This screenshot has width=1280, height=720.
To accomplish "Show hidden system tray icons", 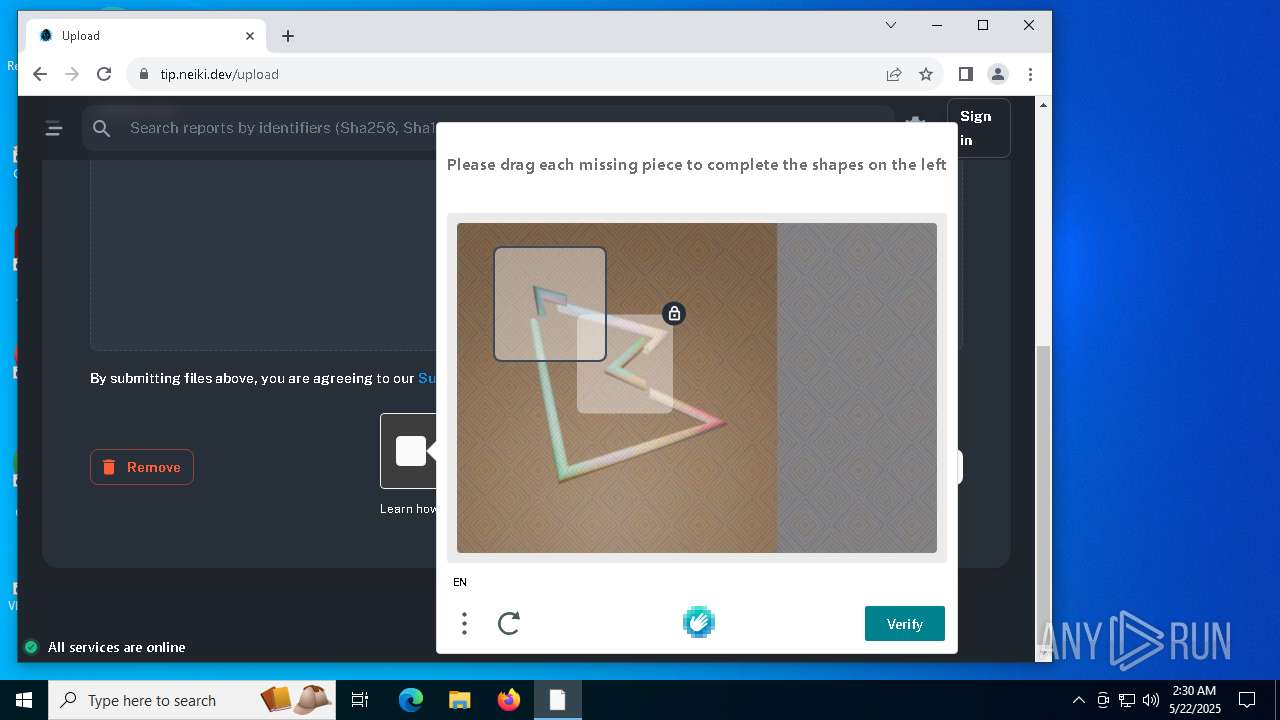I will pos(1078,700).
